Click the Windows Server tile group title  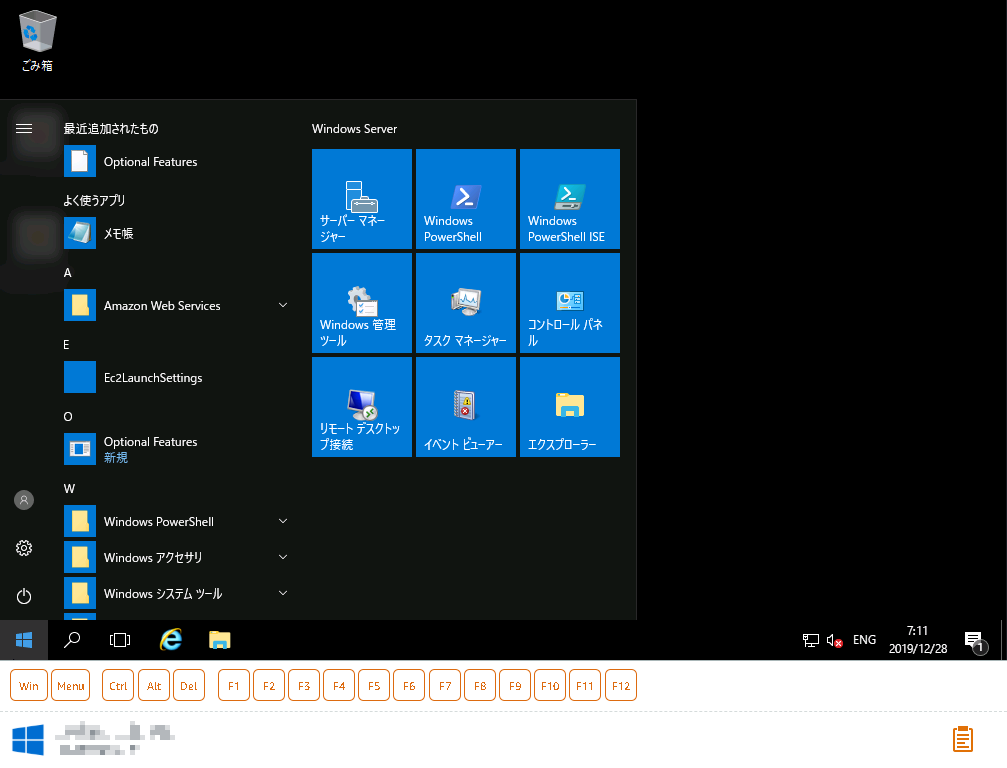(x=355, y=128)
